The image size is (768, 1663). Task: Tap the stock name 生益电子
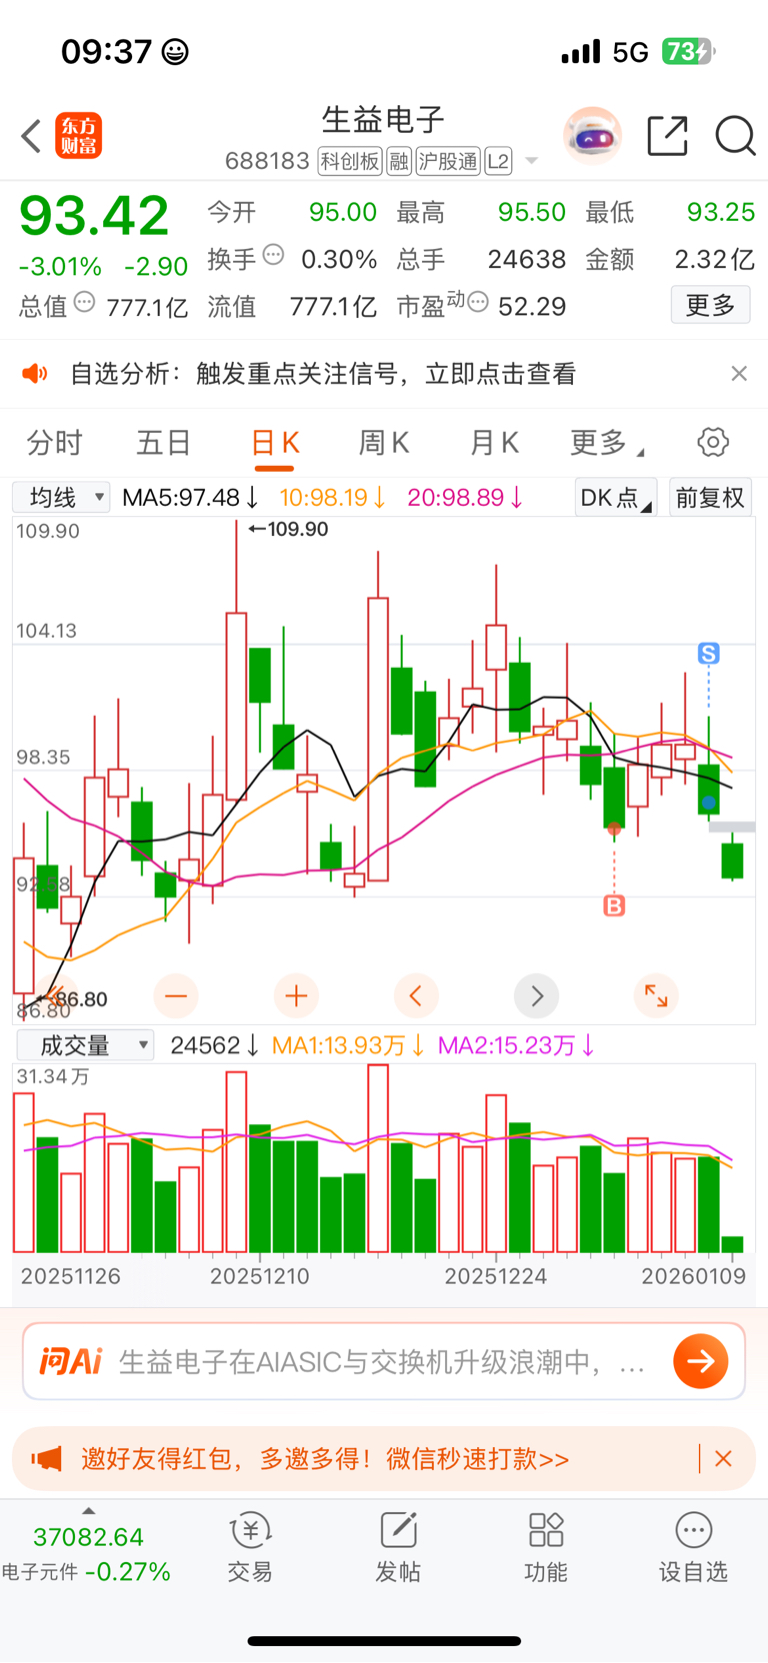point(383,120)
